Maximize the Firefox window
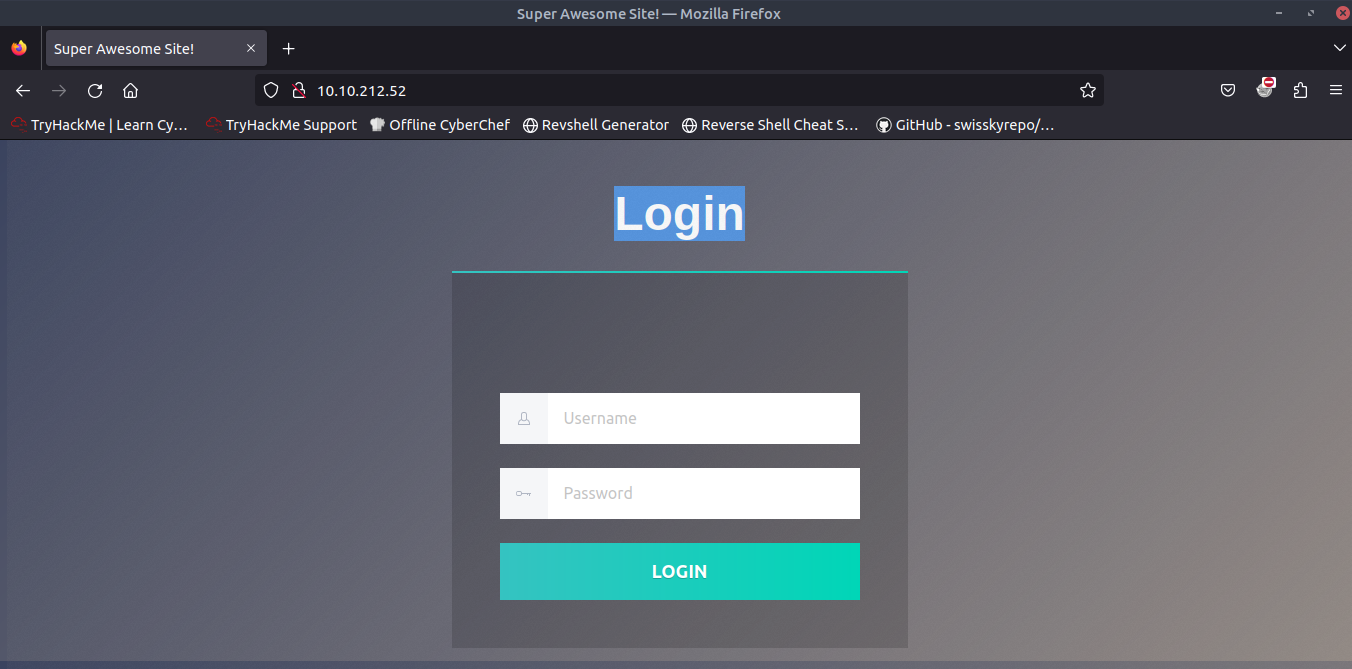The image size is (1352, 669). [x=1310, y=13]
